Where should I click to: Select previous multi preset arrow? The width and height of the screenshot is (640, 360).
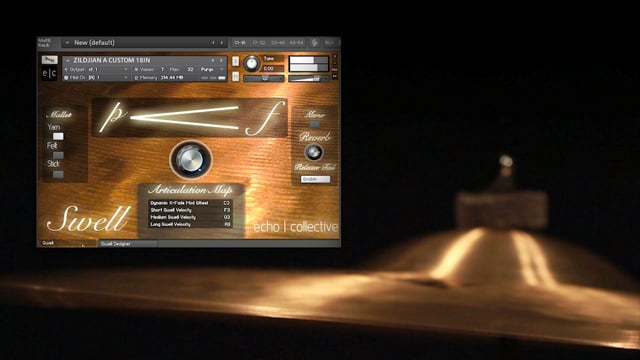coord(213,42)
